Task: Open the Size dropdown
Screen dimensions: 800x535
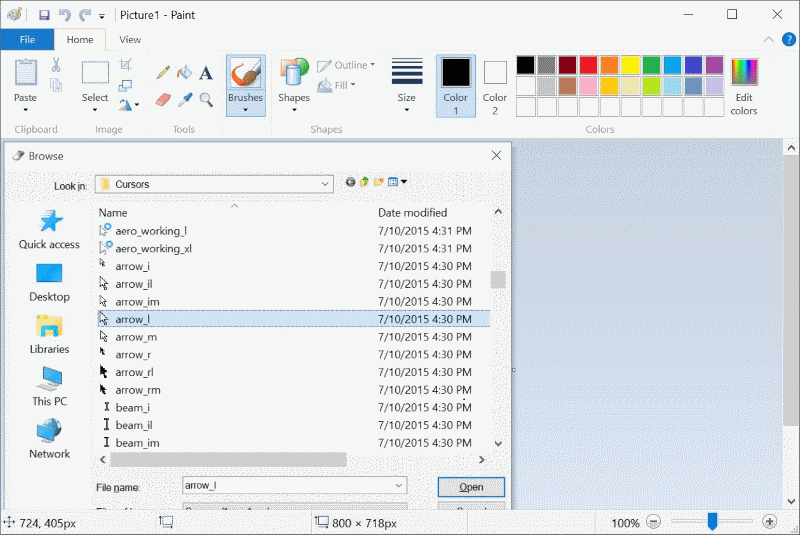Action: click(407, 110)
